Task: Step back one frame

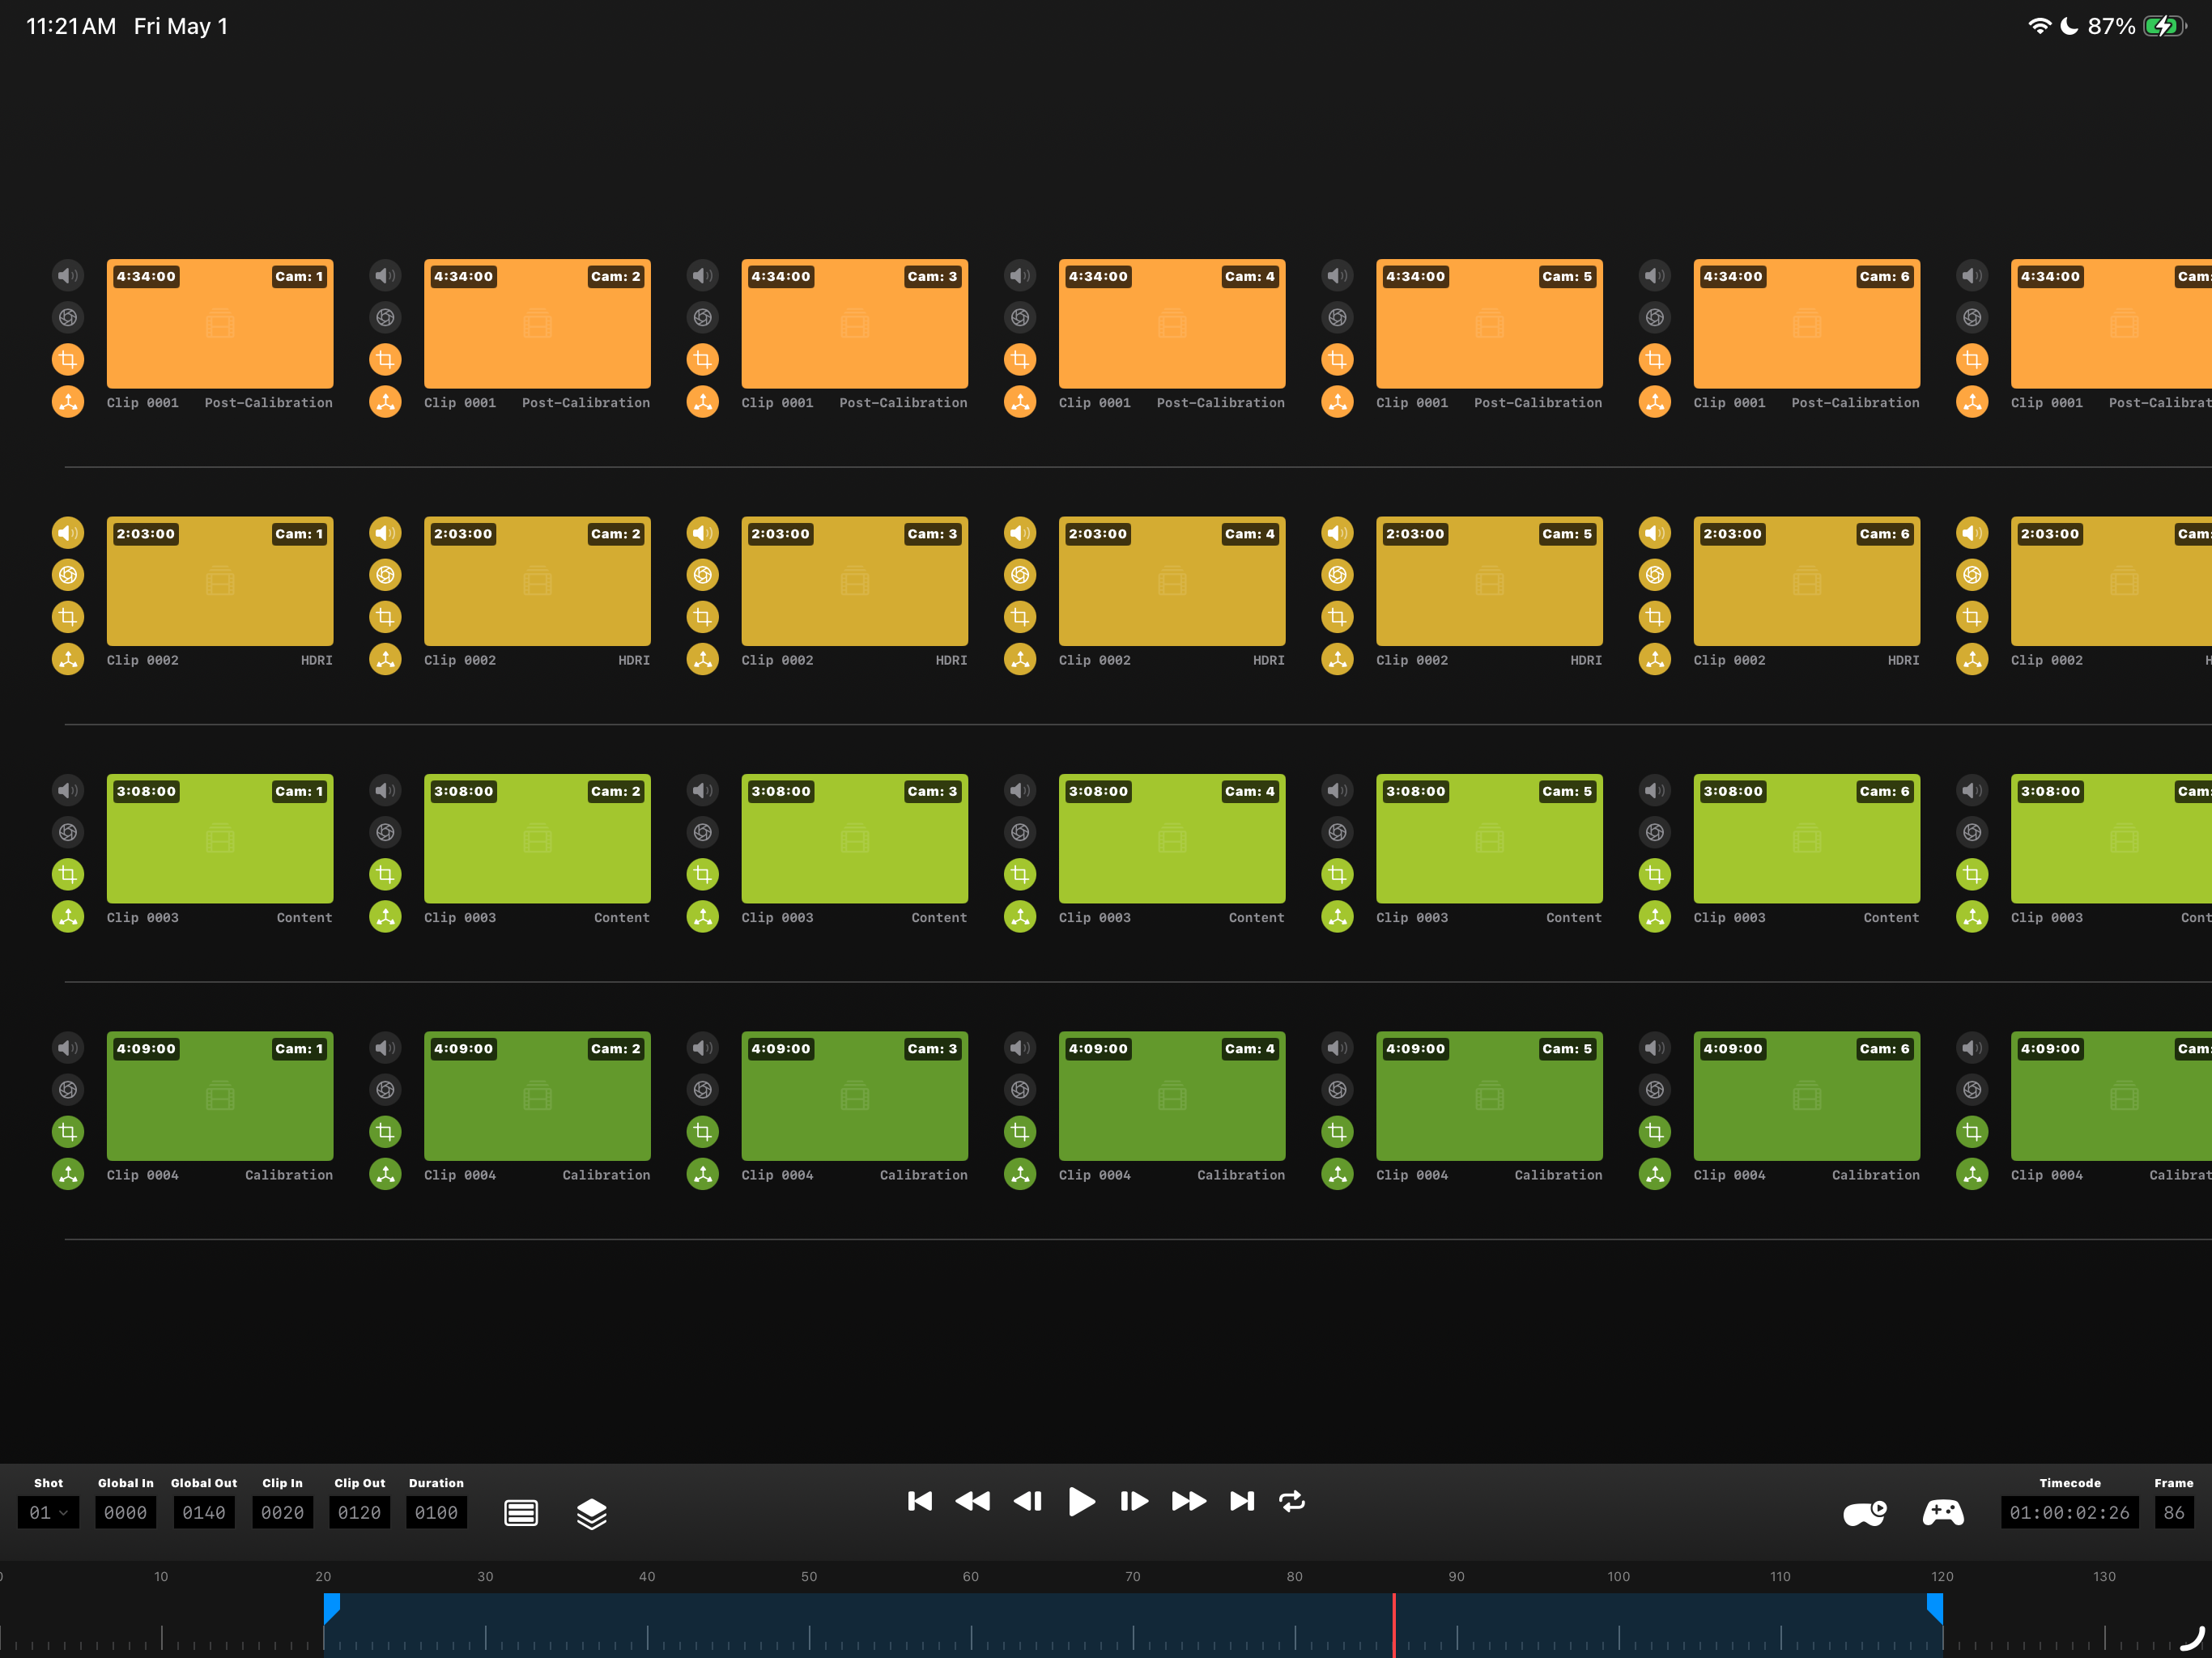Action: [x=1028, y=1501]
